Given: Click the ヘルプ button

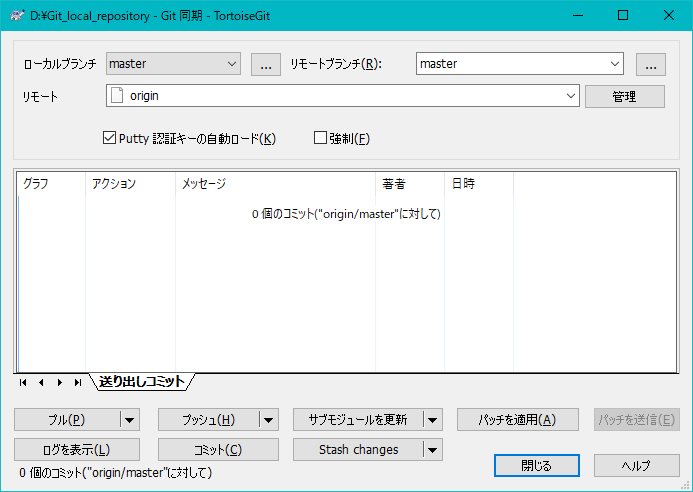Looking at the screenshot, I should [x=636, y=465].
